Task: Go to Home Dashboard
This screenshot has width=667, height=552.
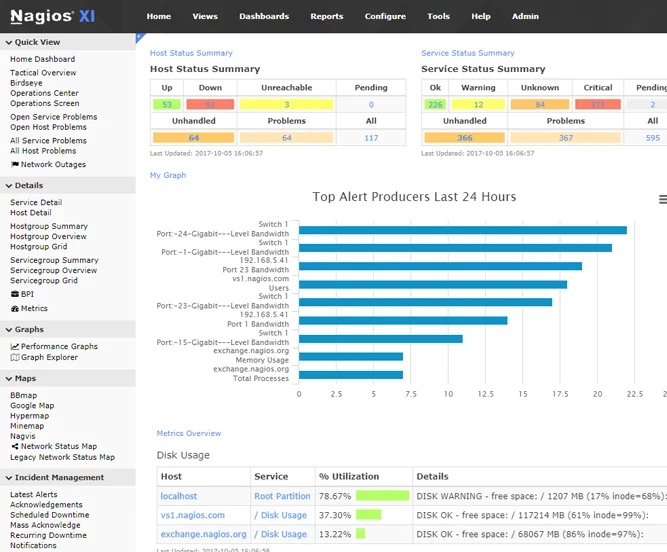Action: [43, 59]
